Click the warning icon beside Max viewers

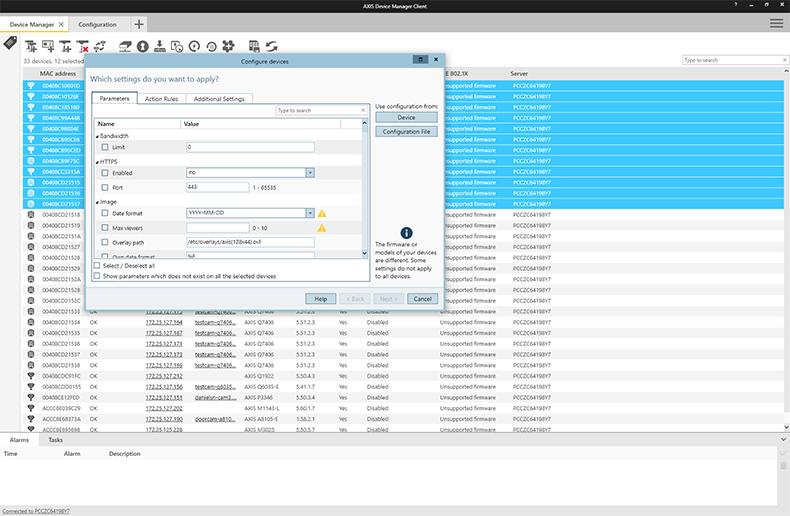pos(321,228)
